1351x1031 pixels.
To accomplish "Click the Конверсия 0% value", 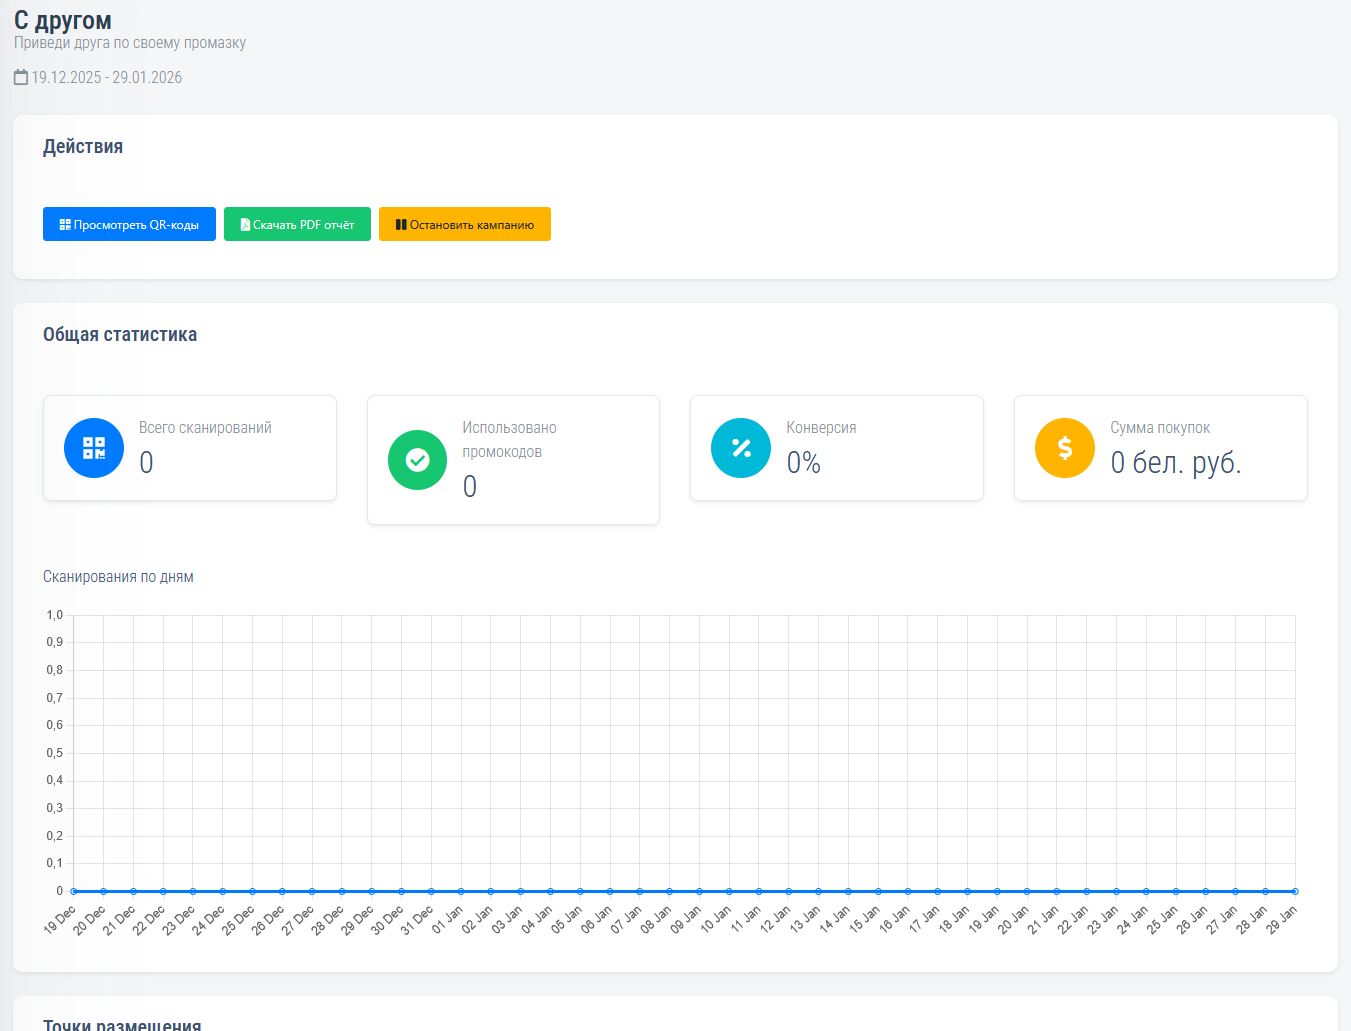I will click(803, 463).
